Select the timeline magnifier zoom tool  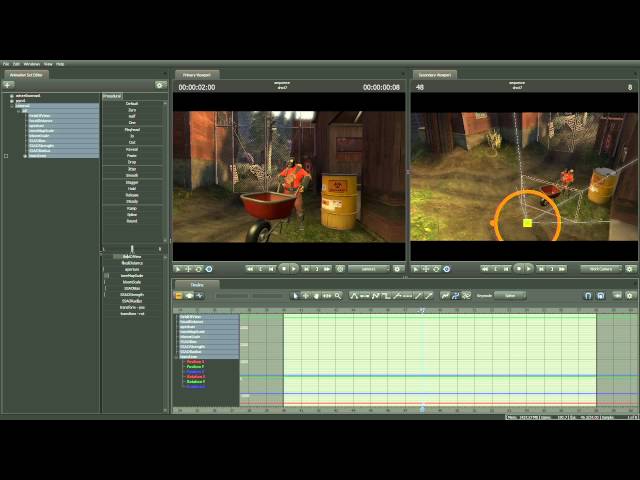coord(338,296)
